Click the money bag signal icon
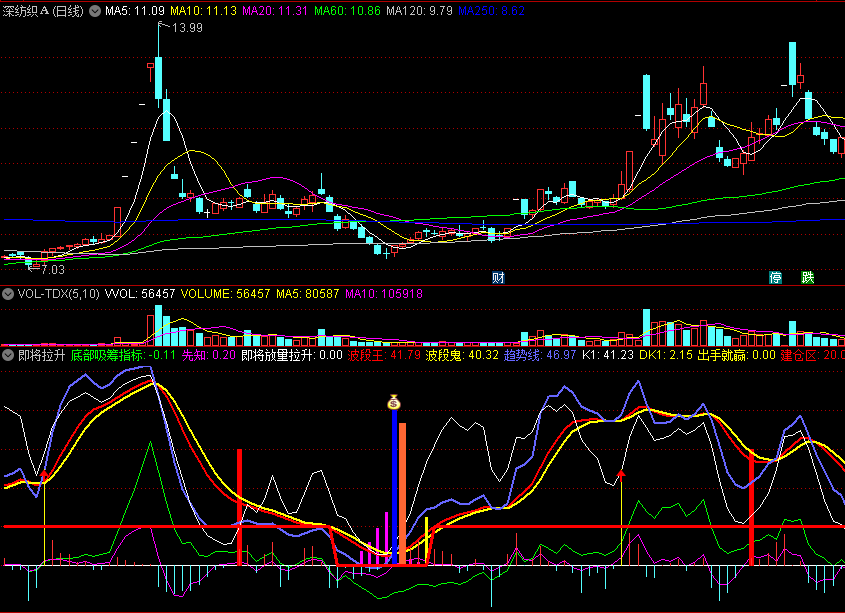Viewport: 845px width, 613px height. [x=394, y=402]
